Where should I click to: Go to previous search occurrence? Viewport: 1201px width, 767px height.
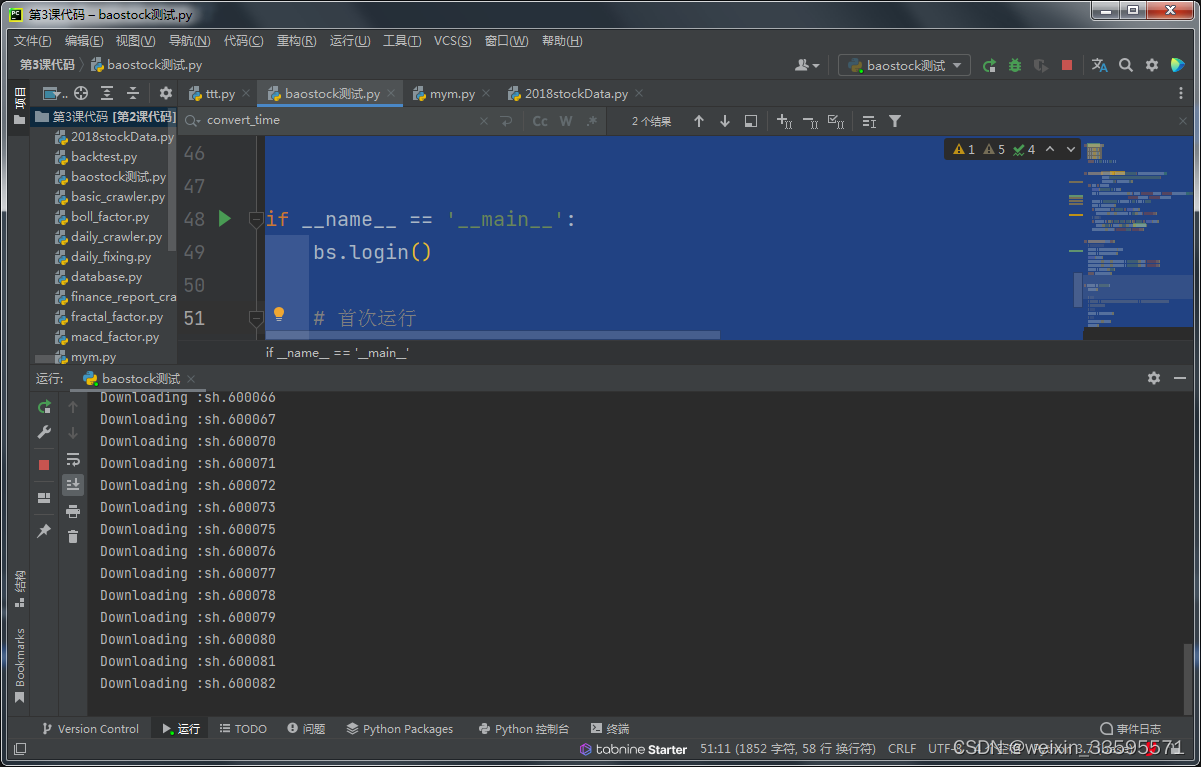699,121
